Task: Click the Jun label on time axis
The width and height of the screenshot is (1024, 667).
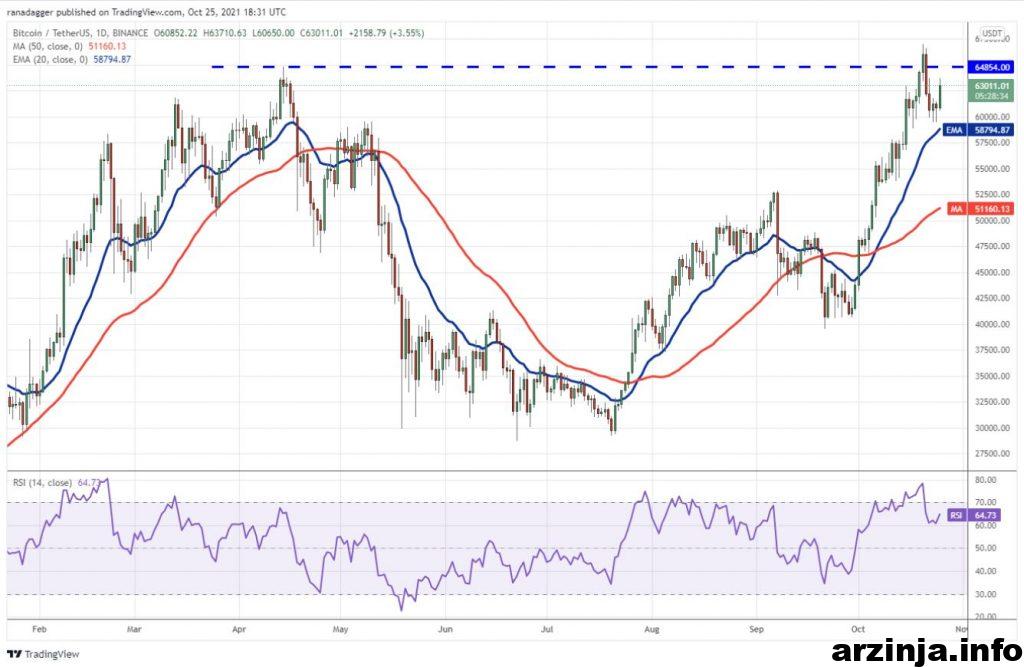Action: pyautogui.click(x=446, y=631)
